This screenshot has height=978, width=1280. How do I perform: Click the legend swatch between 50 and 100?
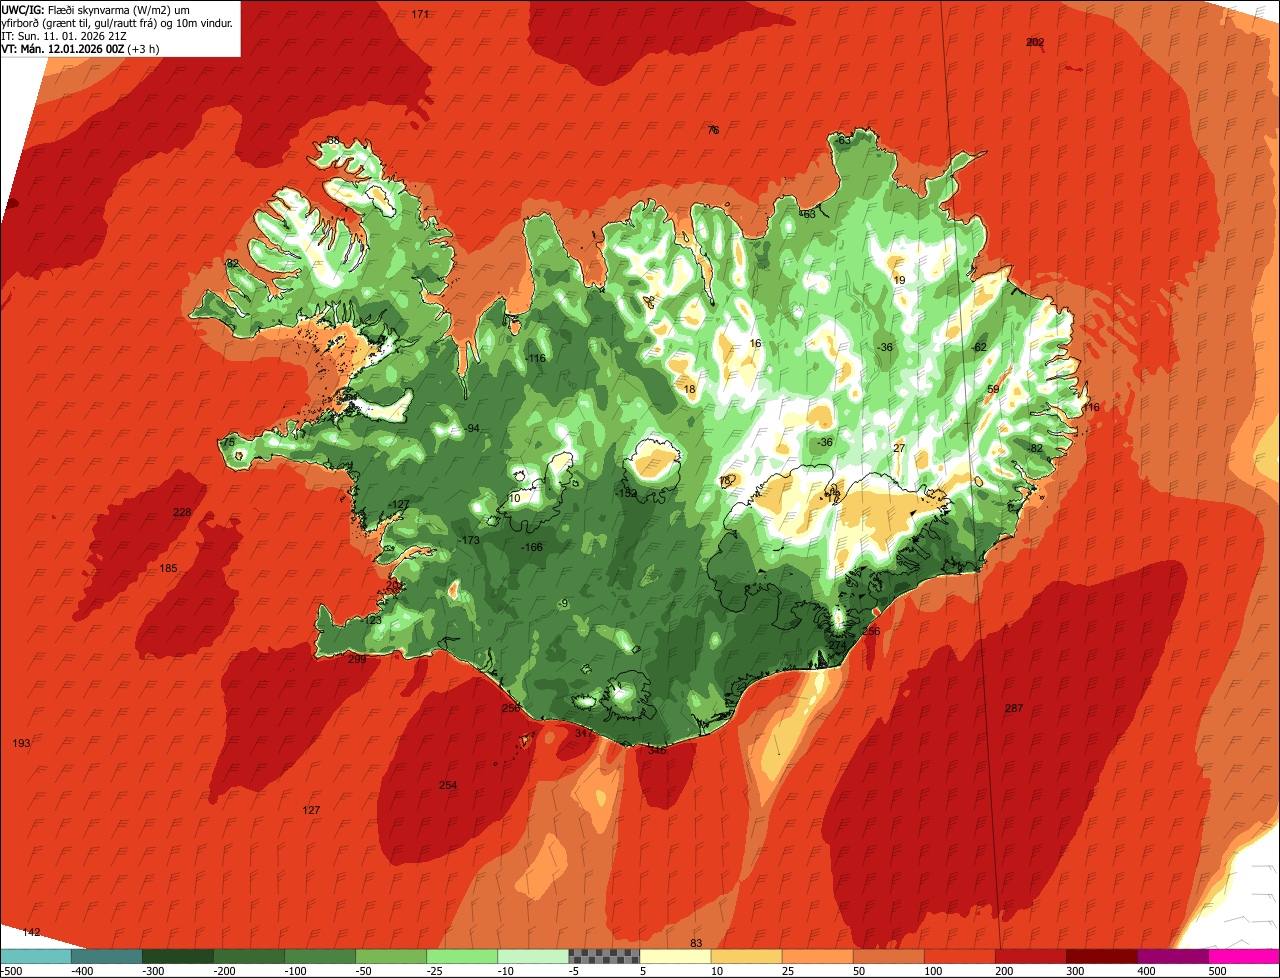[888, 956]
